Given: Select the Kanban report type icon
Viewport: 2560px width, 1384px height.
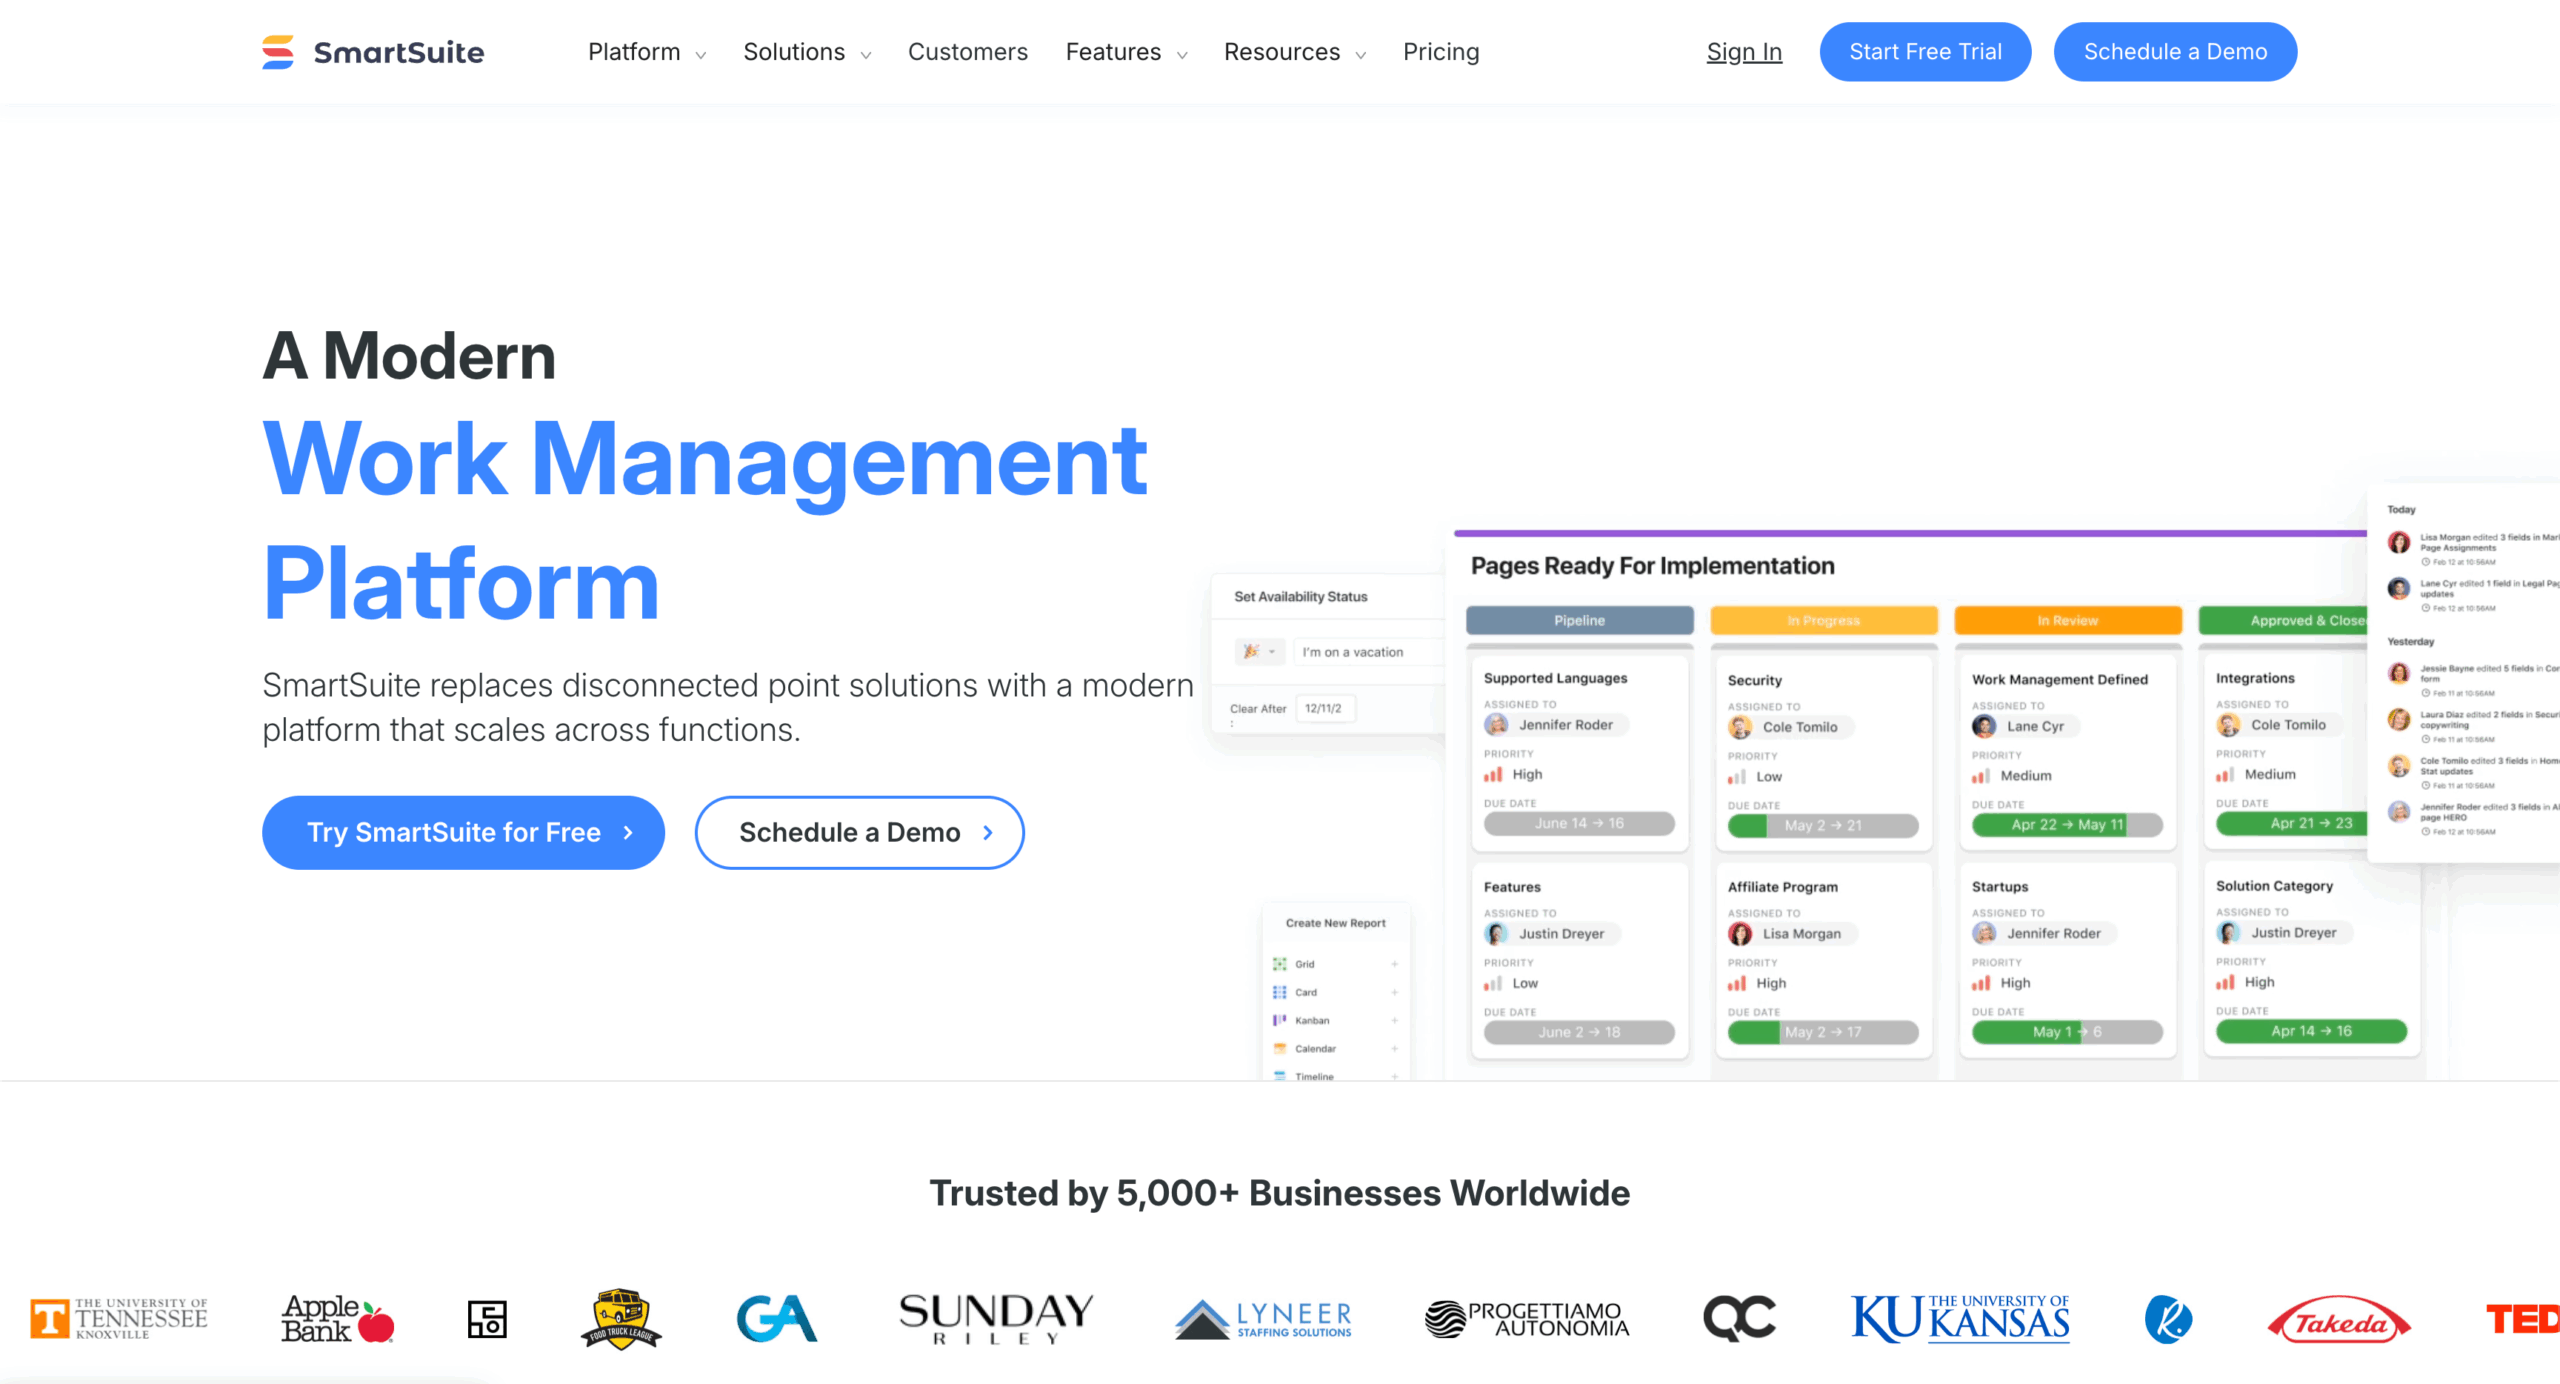Looking at the screenshot, I should (x=1280, y=1019).
